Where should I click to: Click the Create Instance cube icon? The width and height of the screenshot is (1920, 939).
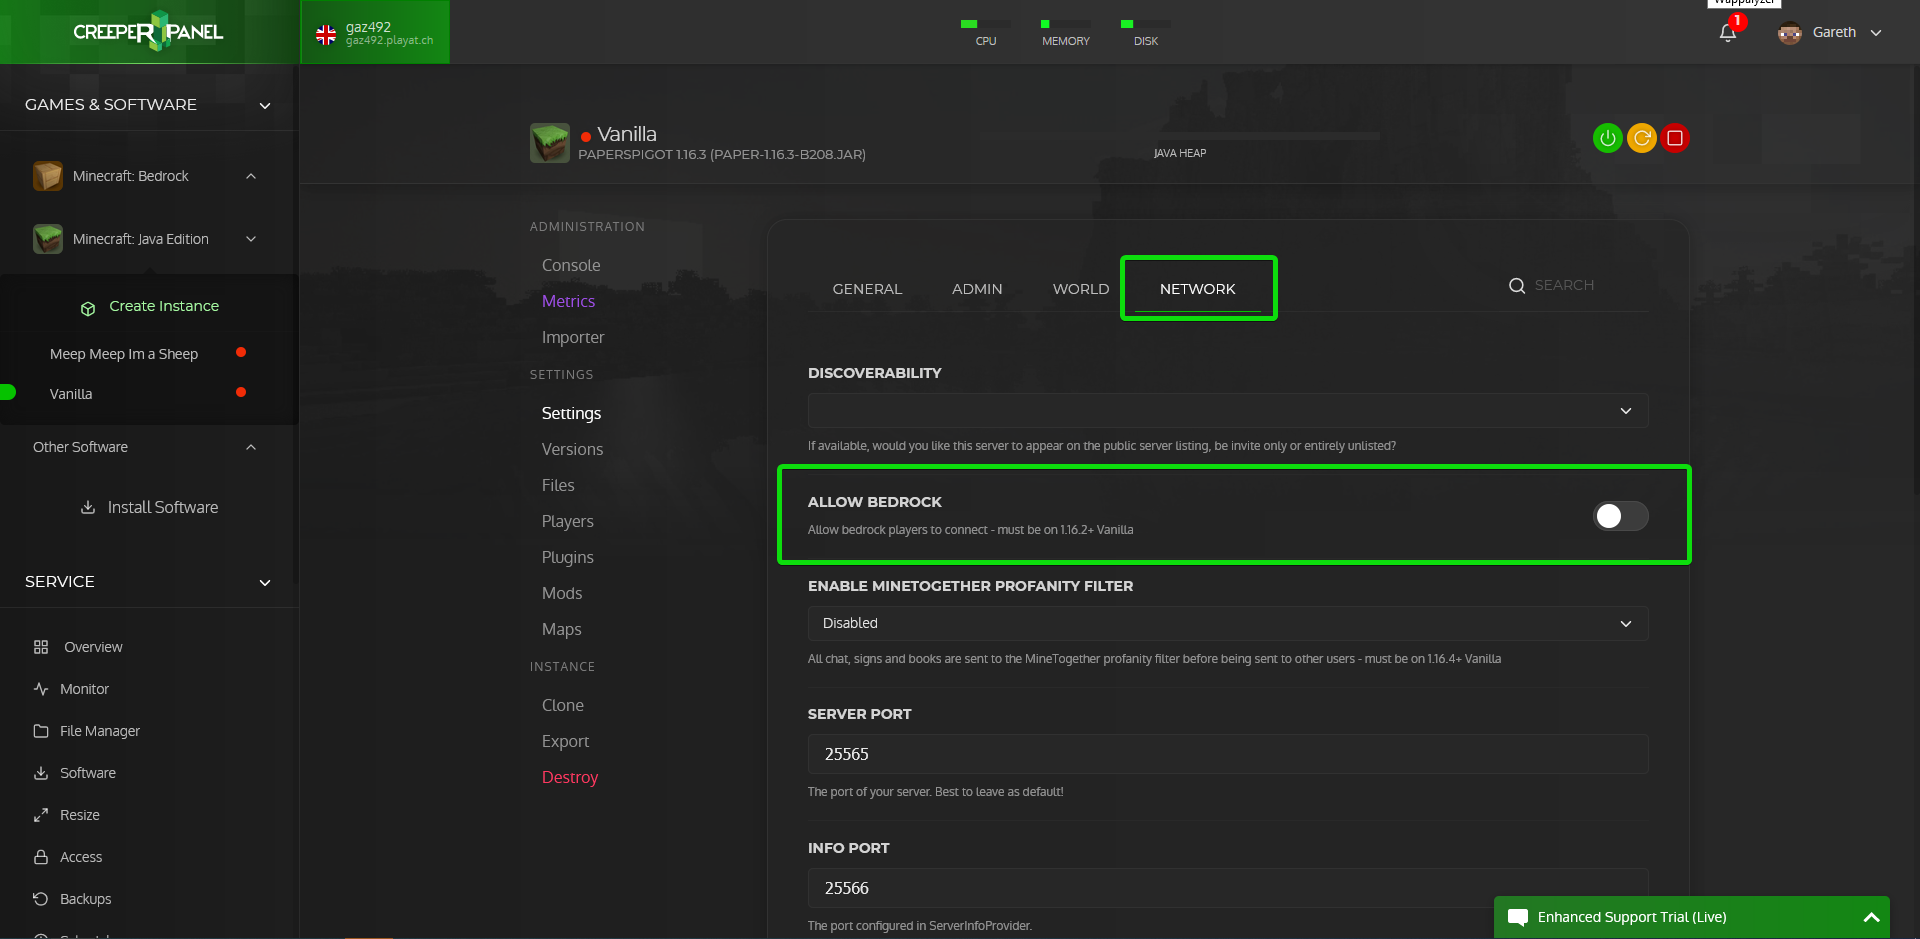coord(88,308)
